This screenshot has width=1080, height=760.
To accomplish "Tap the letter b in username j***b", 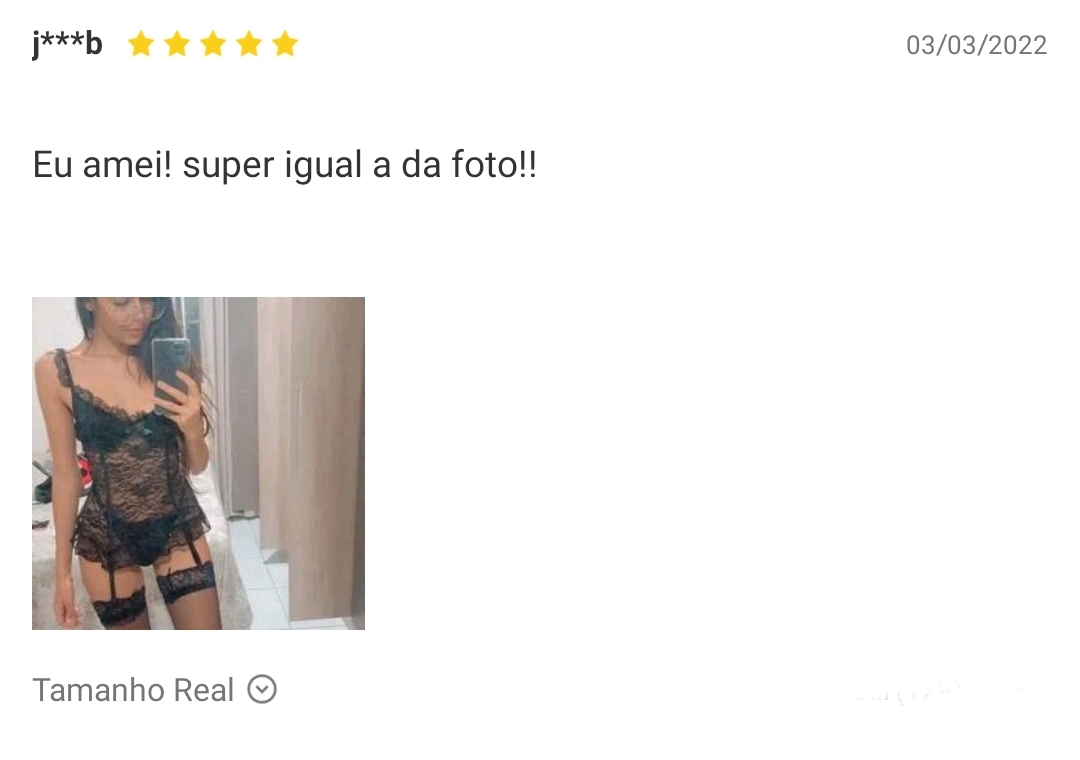I will pyautogui.click(x=94, y=44).
